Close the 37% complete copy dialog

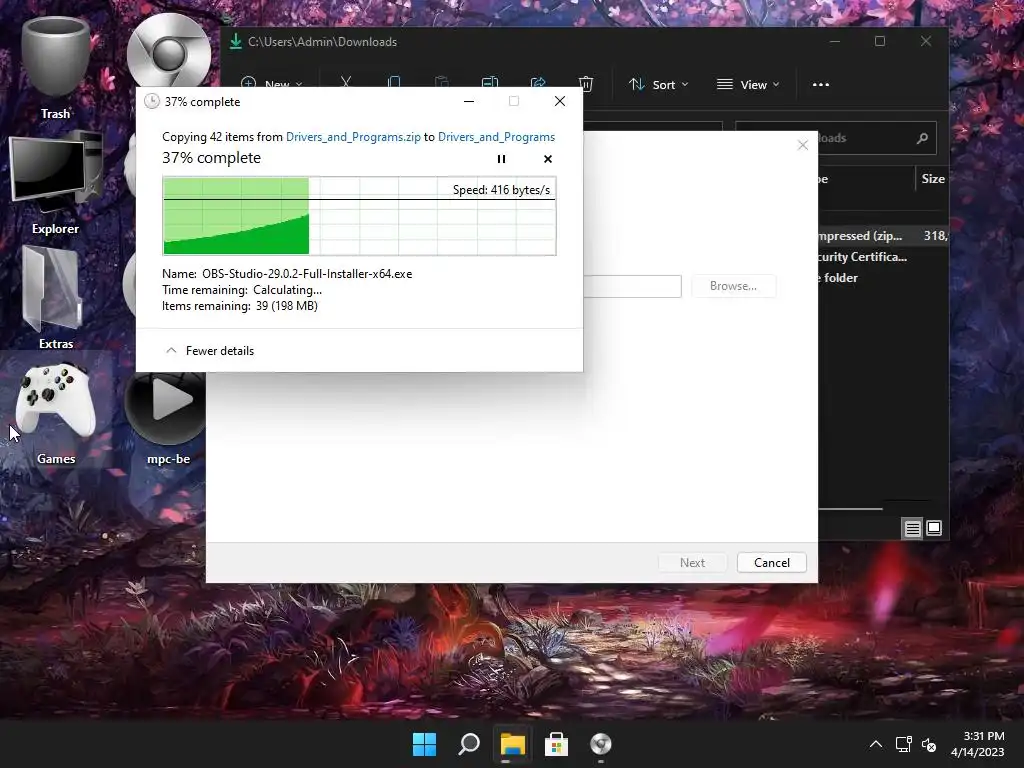tap(560, 101)
